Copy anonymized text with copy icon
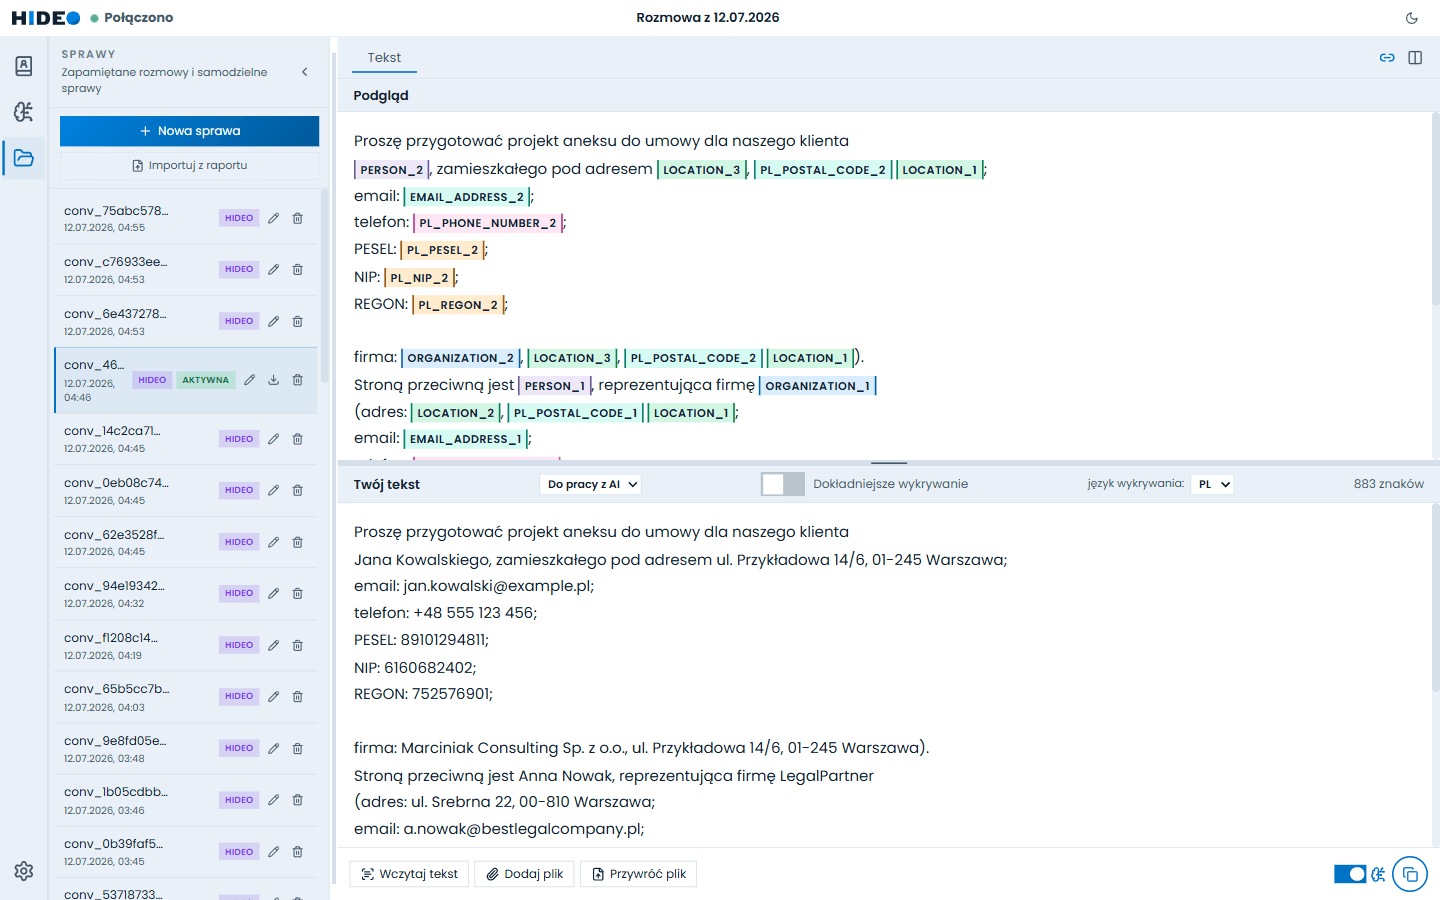The width and height of the screenshot is (1440, 900). click(x=1410, y=874)
